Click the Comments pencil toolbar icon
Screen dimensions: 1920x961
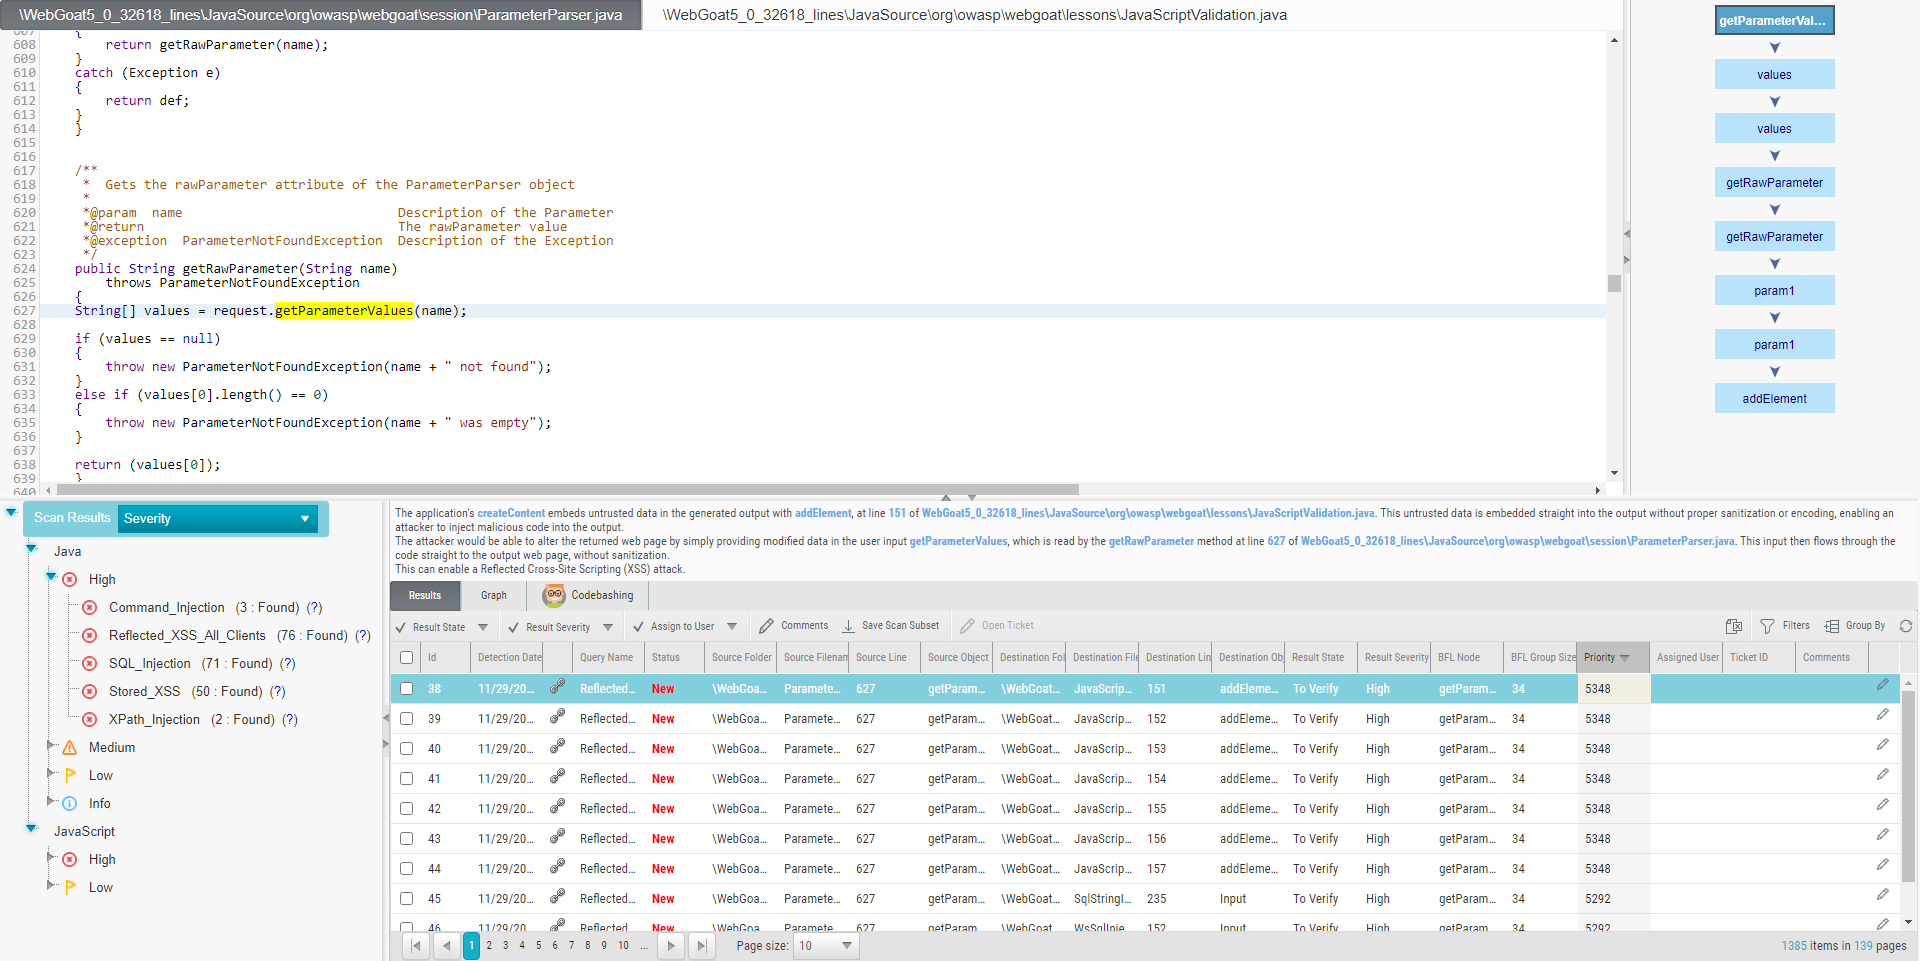coord(766,626)
